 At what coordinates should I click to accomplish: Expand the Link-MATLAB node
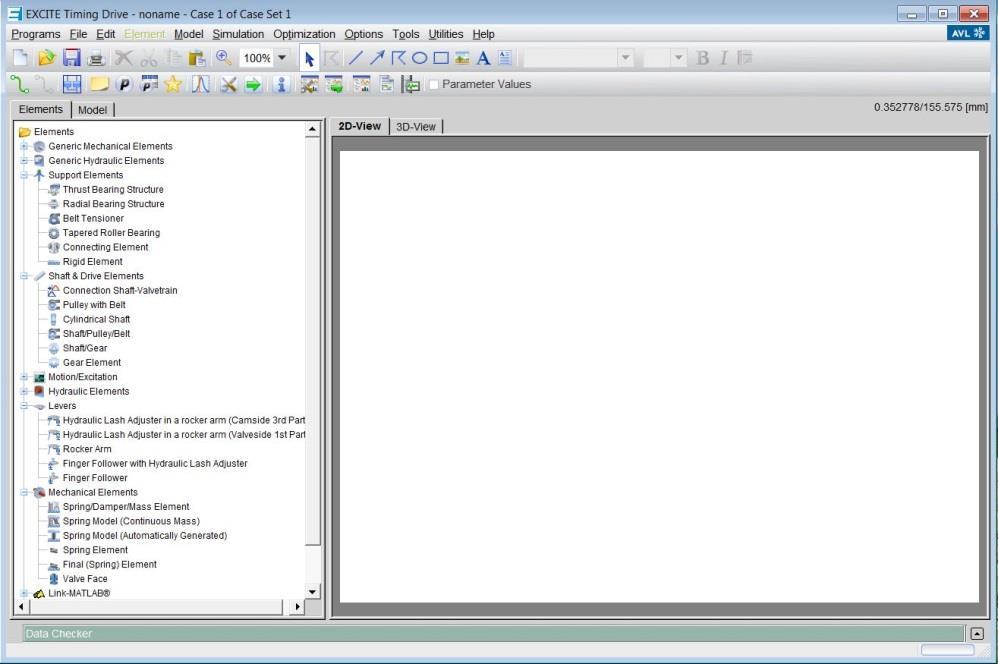click(24, 594)
